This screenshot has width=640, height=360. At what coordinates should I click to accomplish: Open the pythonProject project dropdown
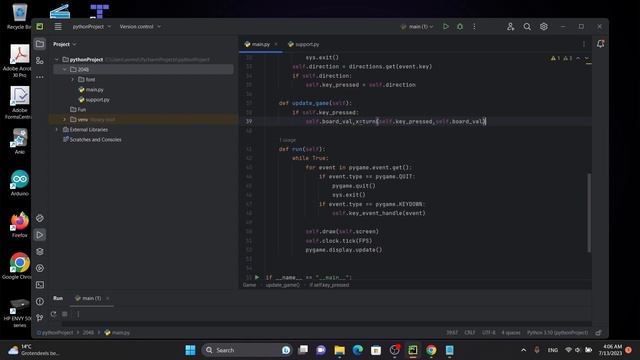(91, 27)
